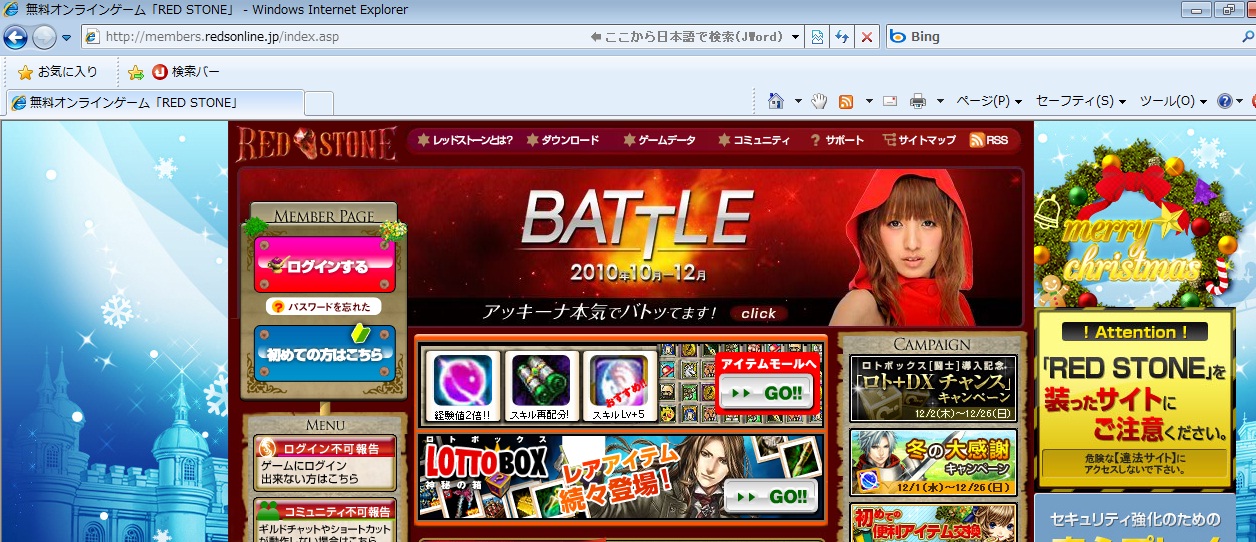Screen dimensions: 1256x542
Task: Open the ゲームデータ nav item
Action: (659, 141)
